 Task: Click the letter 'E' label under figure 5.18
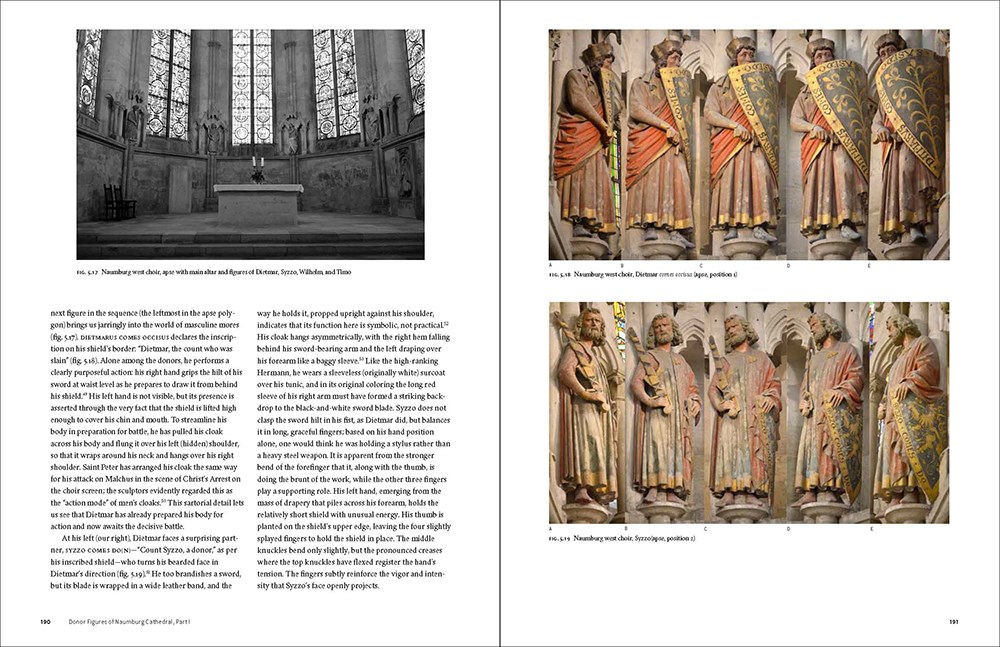click(x=869, y=265)
